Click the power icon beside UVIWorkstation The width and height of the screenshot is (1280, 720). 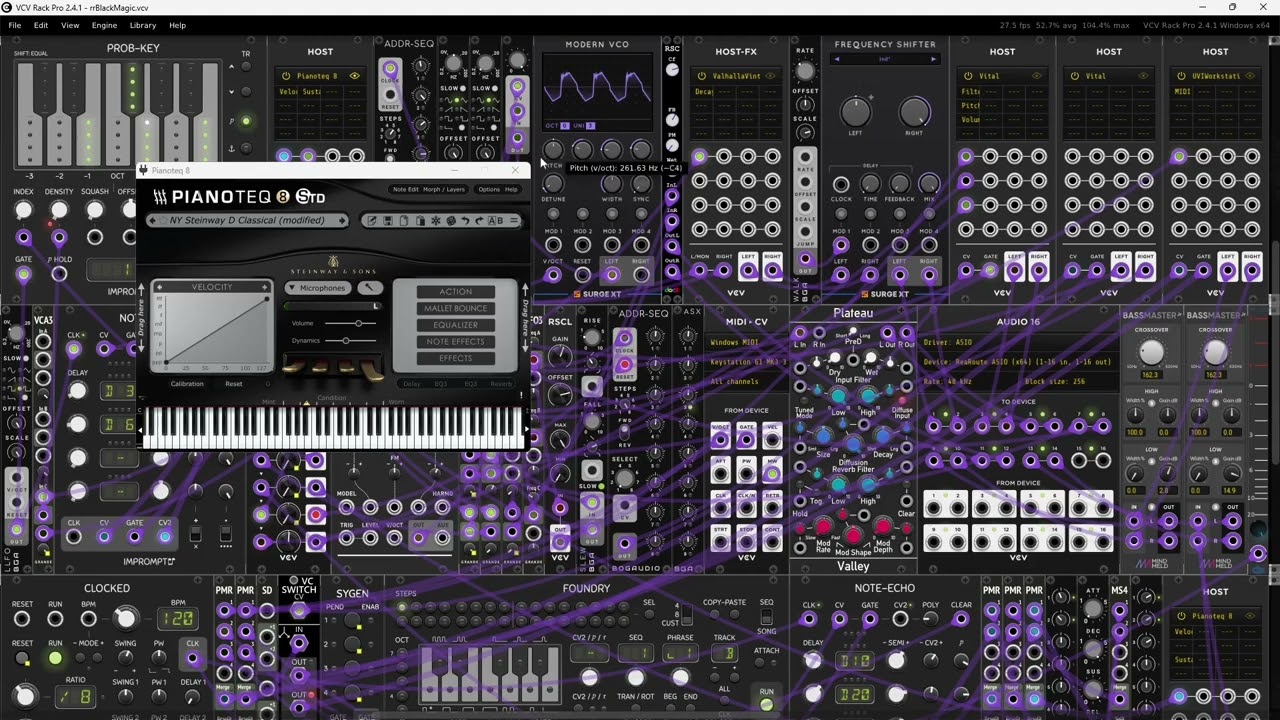pos(1180,76)
